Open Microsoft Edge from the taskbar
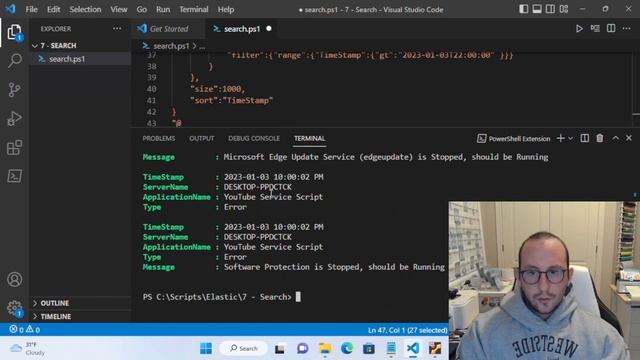This screenshot has height=360, width=640. (x=347, y=348)
